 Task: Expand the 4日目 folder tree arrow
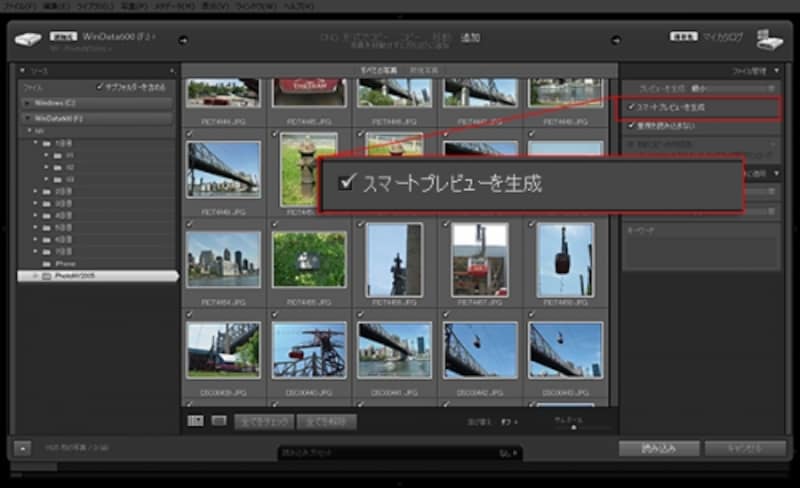(x=35, y=215)
